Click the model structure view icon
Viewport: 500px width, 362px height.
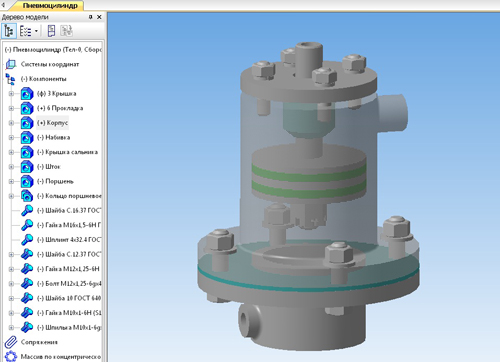pyautogui.click(x=9, y=31)
